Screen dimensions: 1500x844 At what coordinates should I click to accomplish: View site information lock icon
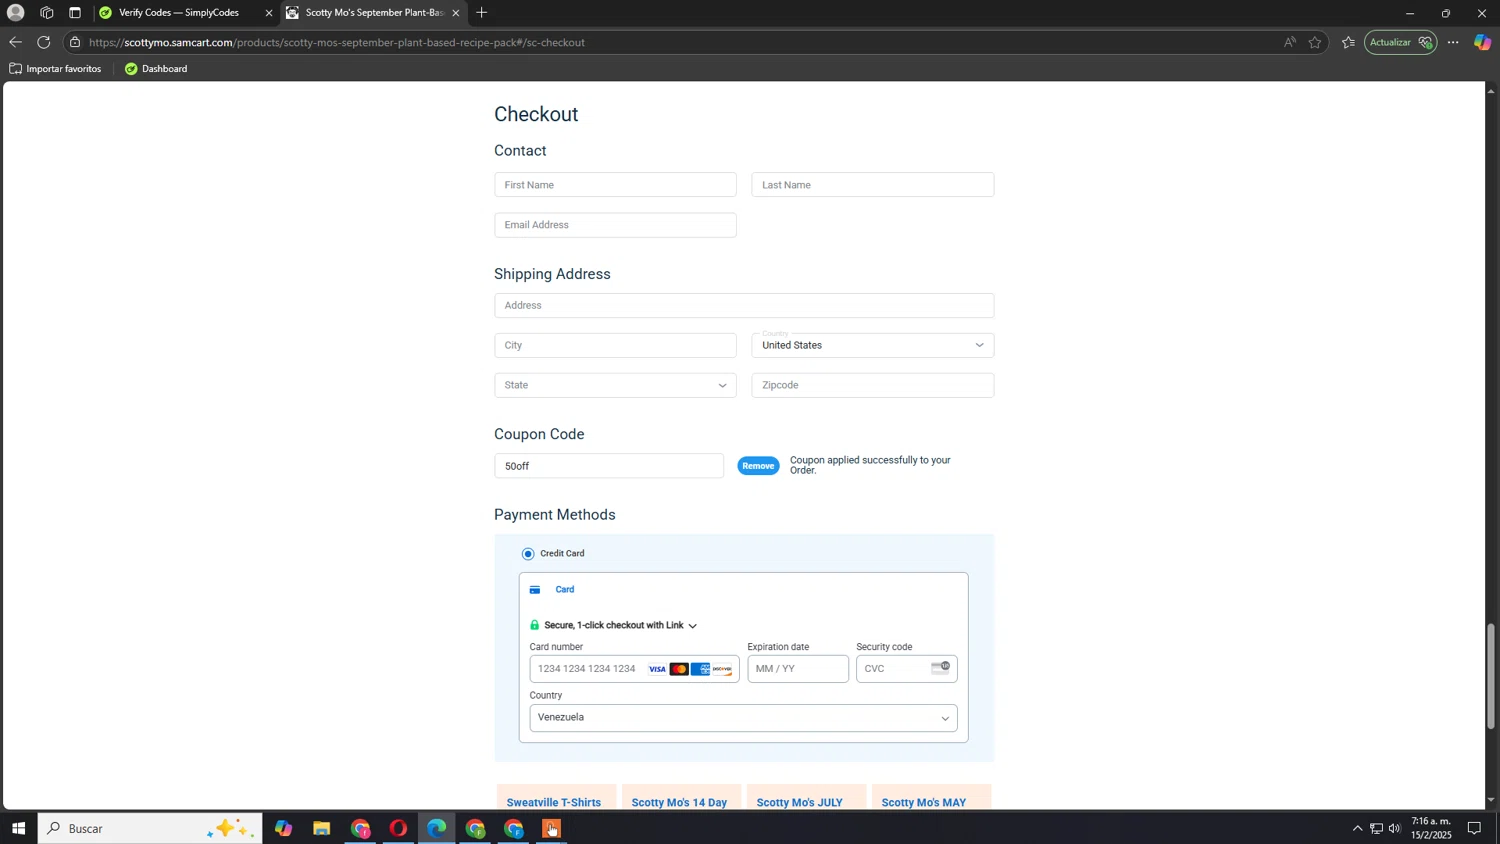coord(75,42)
